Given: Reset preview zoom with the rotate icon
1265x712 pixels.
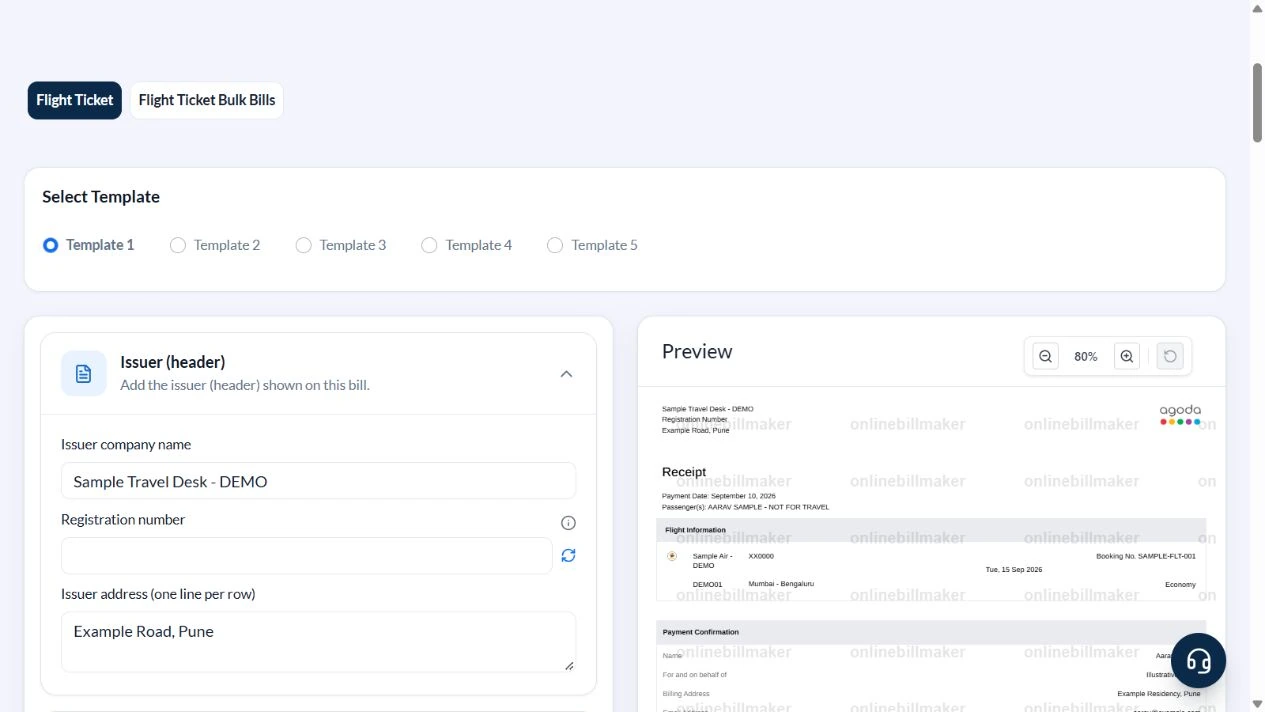Looking at the screenshot, I should pos(1170,356).
